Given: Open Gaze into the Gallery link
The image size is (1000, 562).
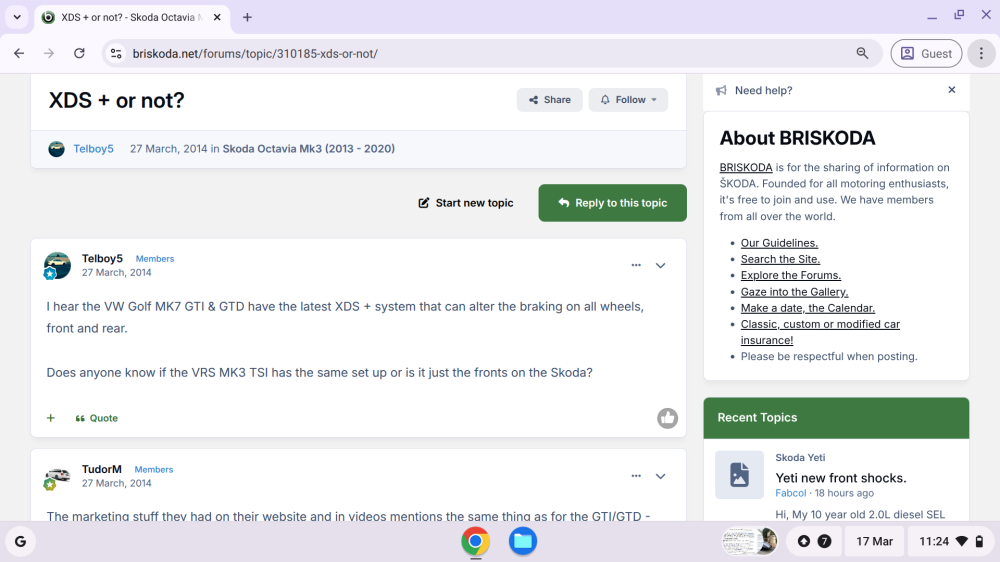Looking at the screenshot, I should tap(794, 292).
